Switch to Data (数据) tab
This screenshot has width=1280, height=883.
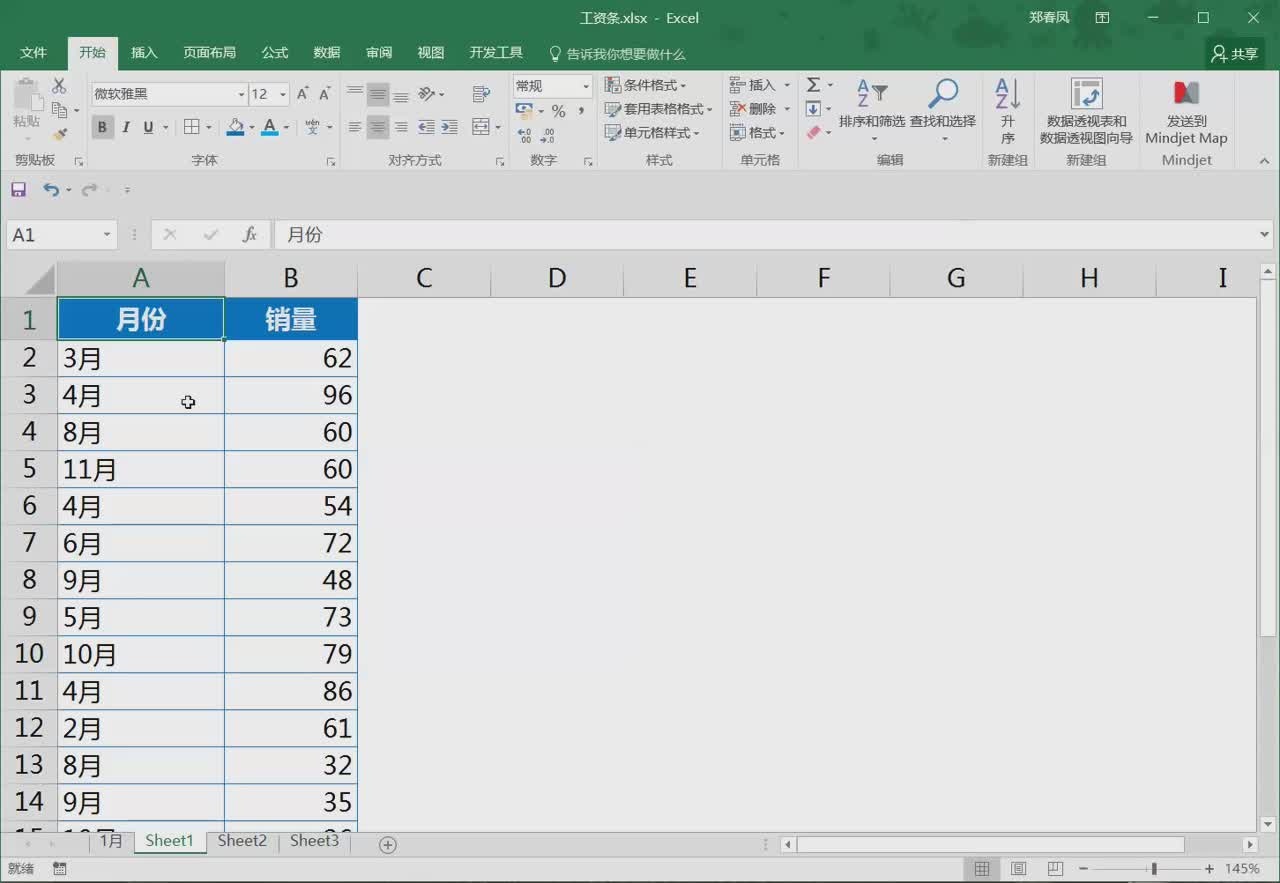pyautogui.click(x=327, y=53)
